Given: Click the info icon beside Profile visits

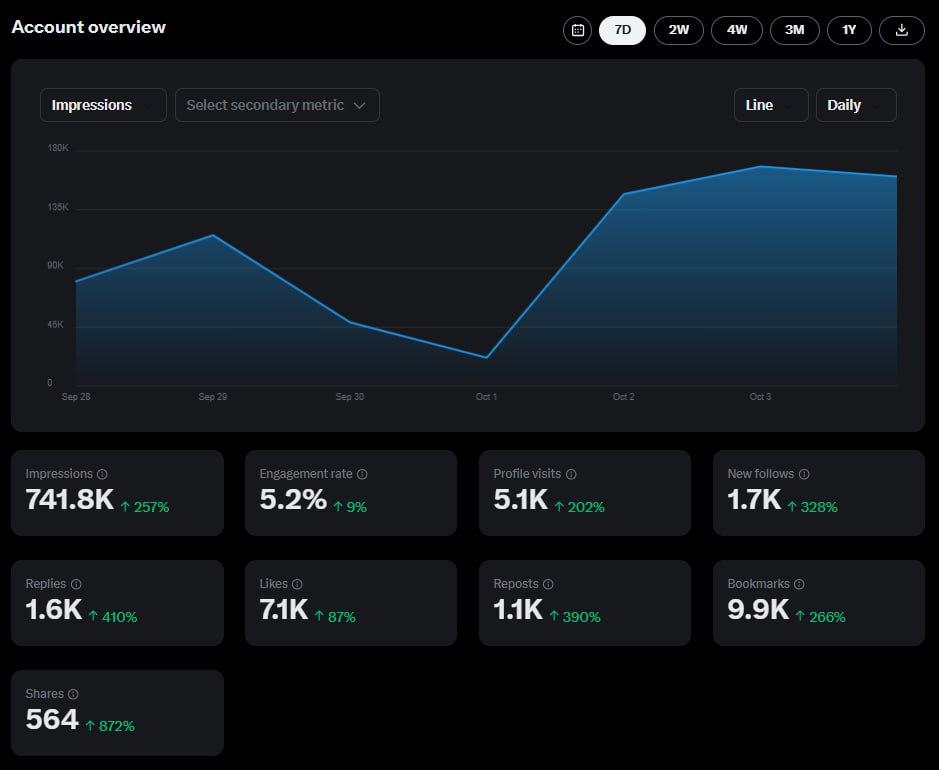Looking at the screenshot, I should (x=571, y=474).
